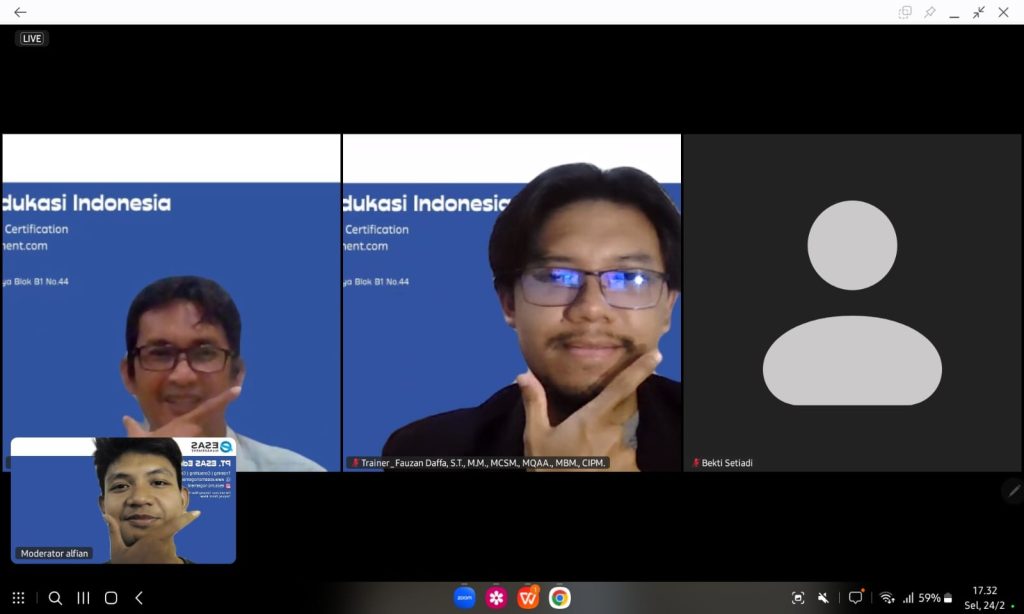The width and height of the screenshot is (1024, 614).
Task: Open the pencil annotation tool
Action: [1013, 490]
